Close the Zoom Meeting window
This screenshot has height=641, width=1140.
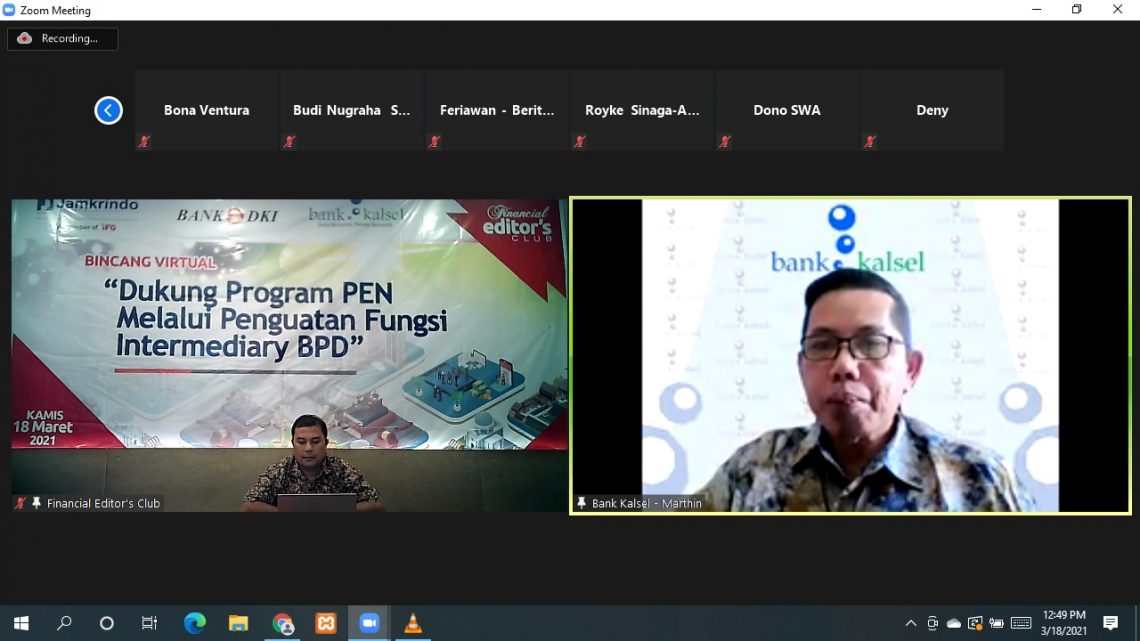point(1117,9)
